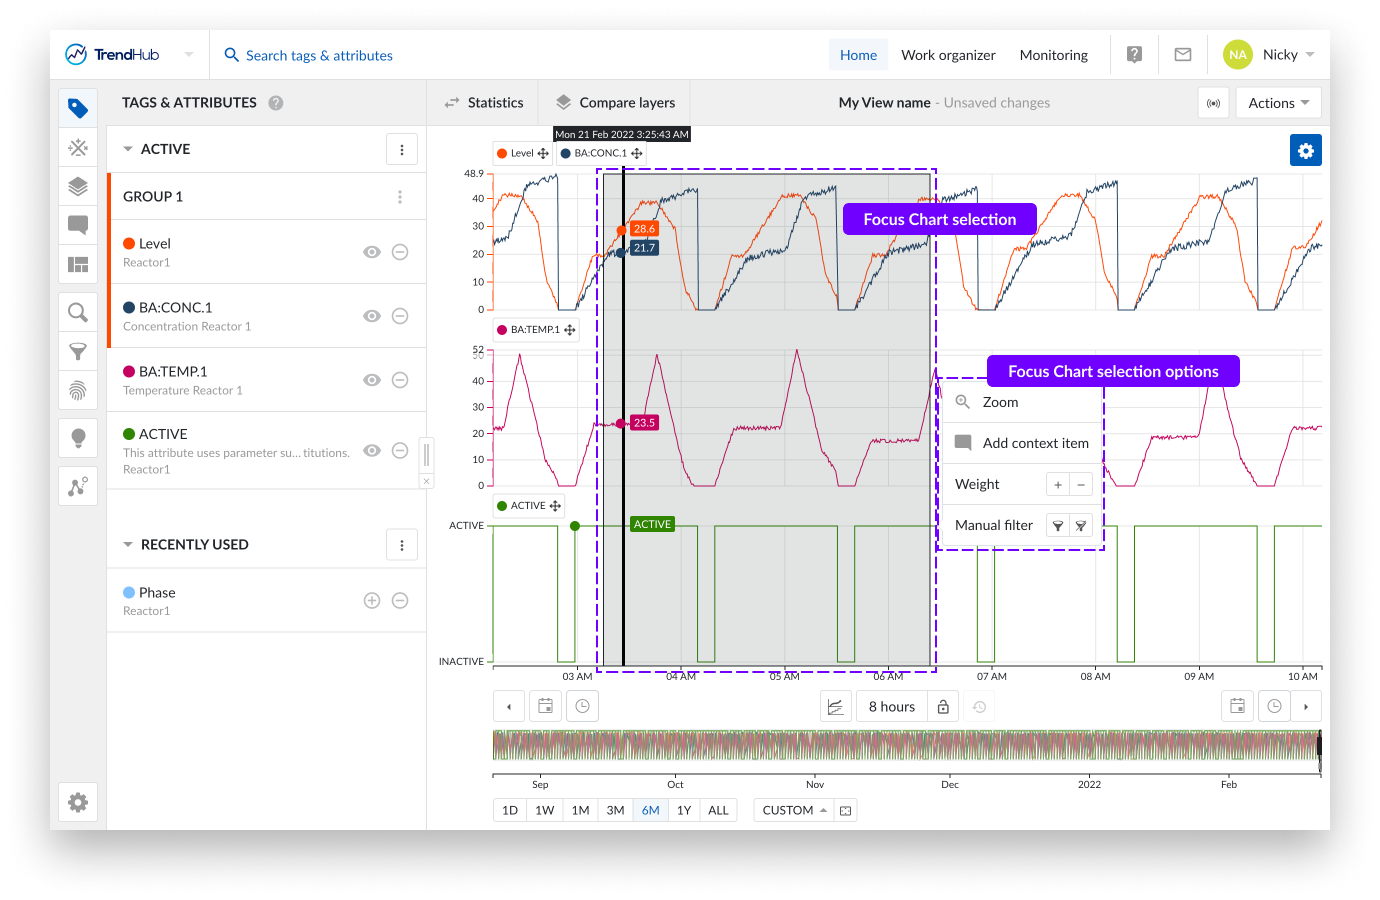Click the context timeline overview bar
The image size is (1380, 900).
click(905, 746)
